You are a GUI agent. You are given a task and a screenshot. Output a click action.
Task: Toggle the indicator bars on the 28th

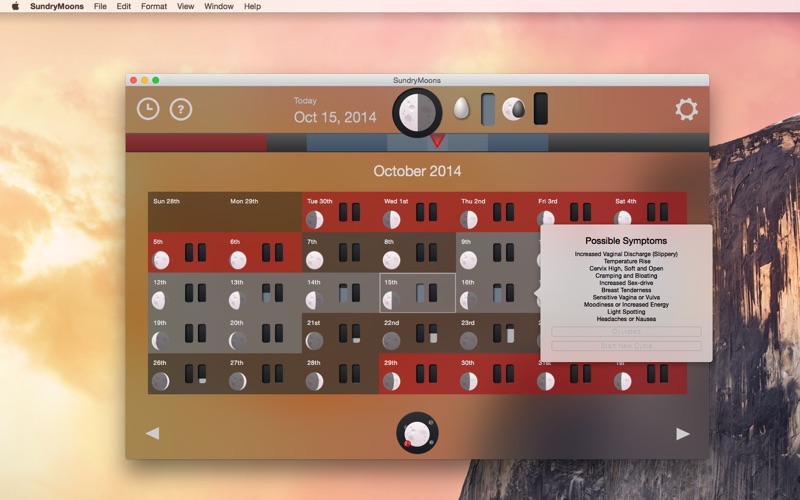pos(349,373)
